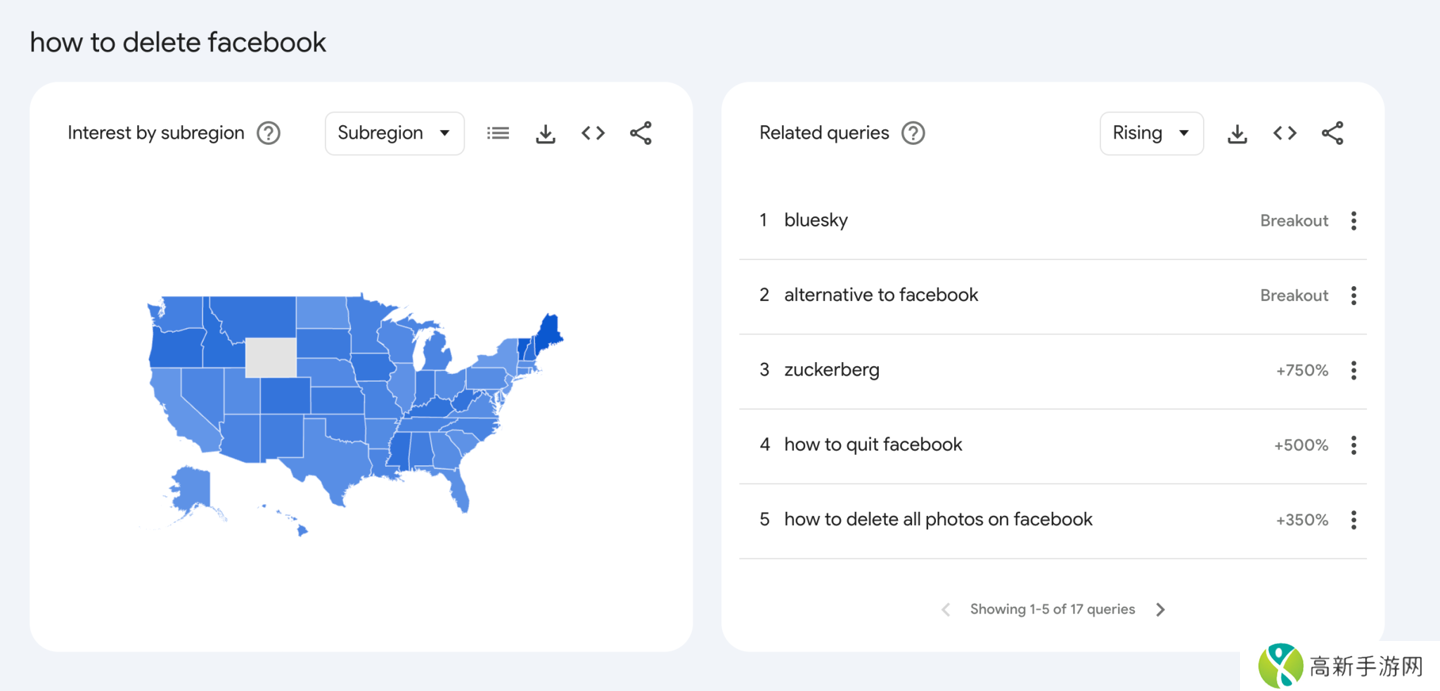Switch subregion card to list view
Screen dimensions: 1440x691
click(x=498, y=133)
